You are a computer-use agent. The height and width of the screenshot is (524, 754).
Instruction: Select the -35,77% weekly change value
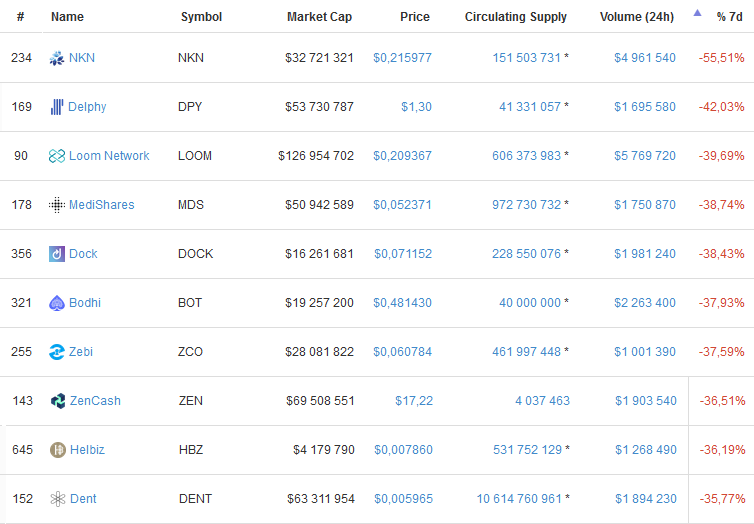[x=723, y=499]
